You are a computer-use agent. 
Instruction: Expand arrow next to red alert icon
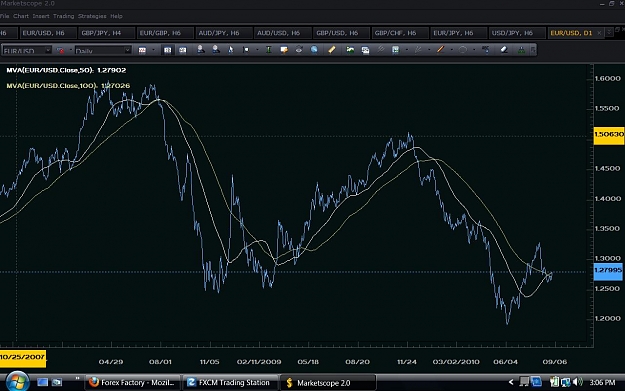point(71,50)
